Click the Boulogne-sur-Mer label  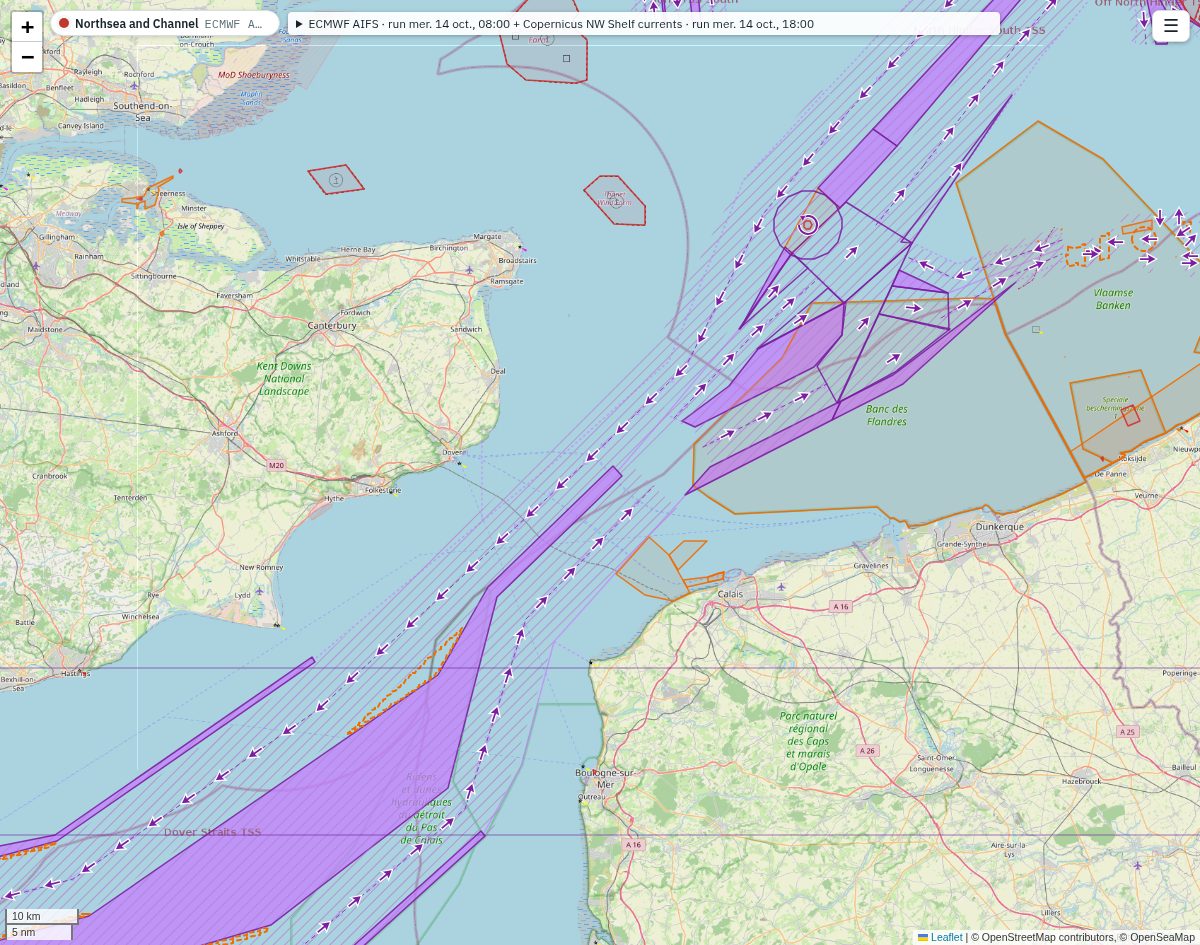click(604, 778)
